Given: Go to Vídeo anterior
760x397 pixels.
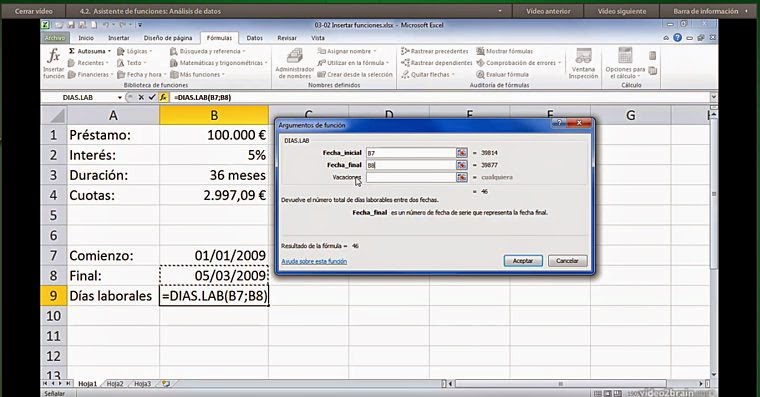Looking at the screenshot, I should [x=548, y=11].
